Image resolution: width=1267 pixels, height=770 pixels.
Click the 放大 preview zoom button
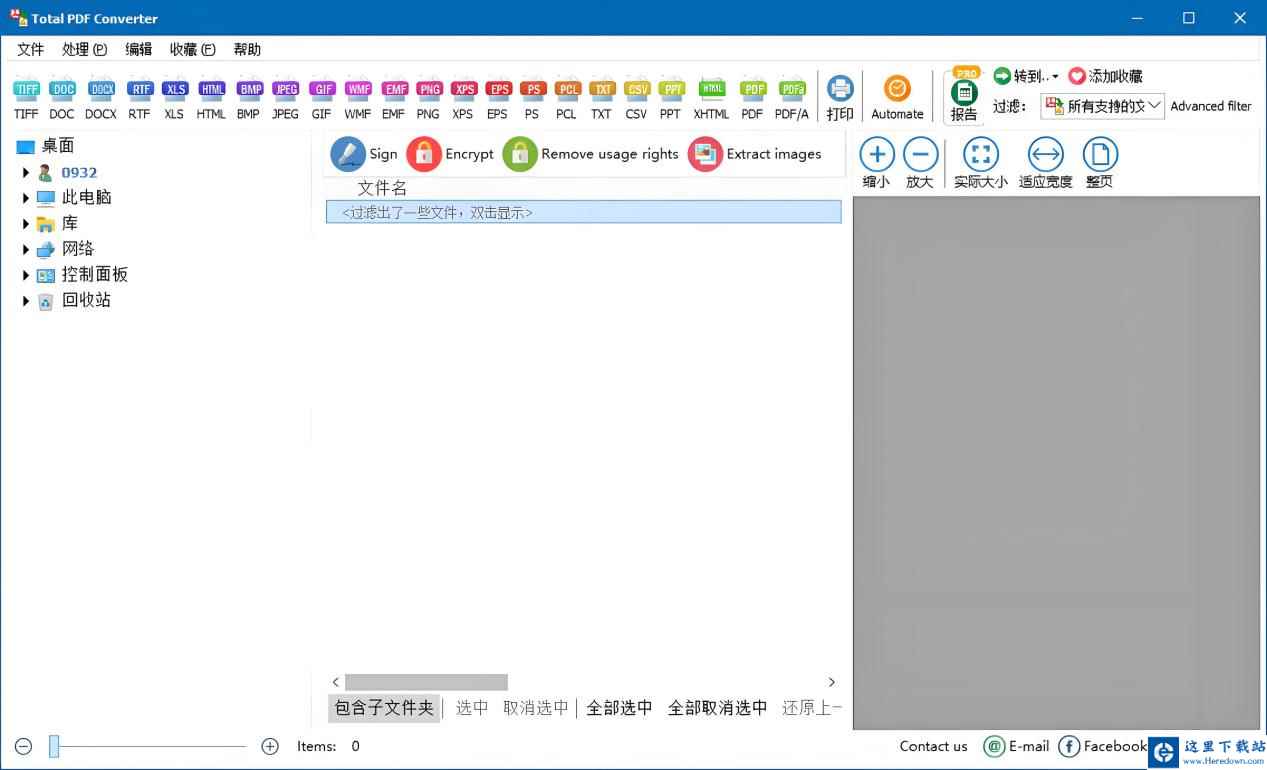920,164
